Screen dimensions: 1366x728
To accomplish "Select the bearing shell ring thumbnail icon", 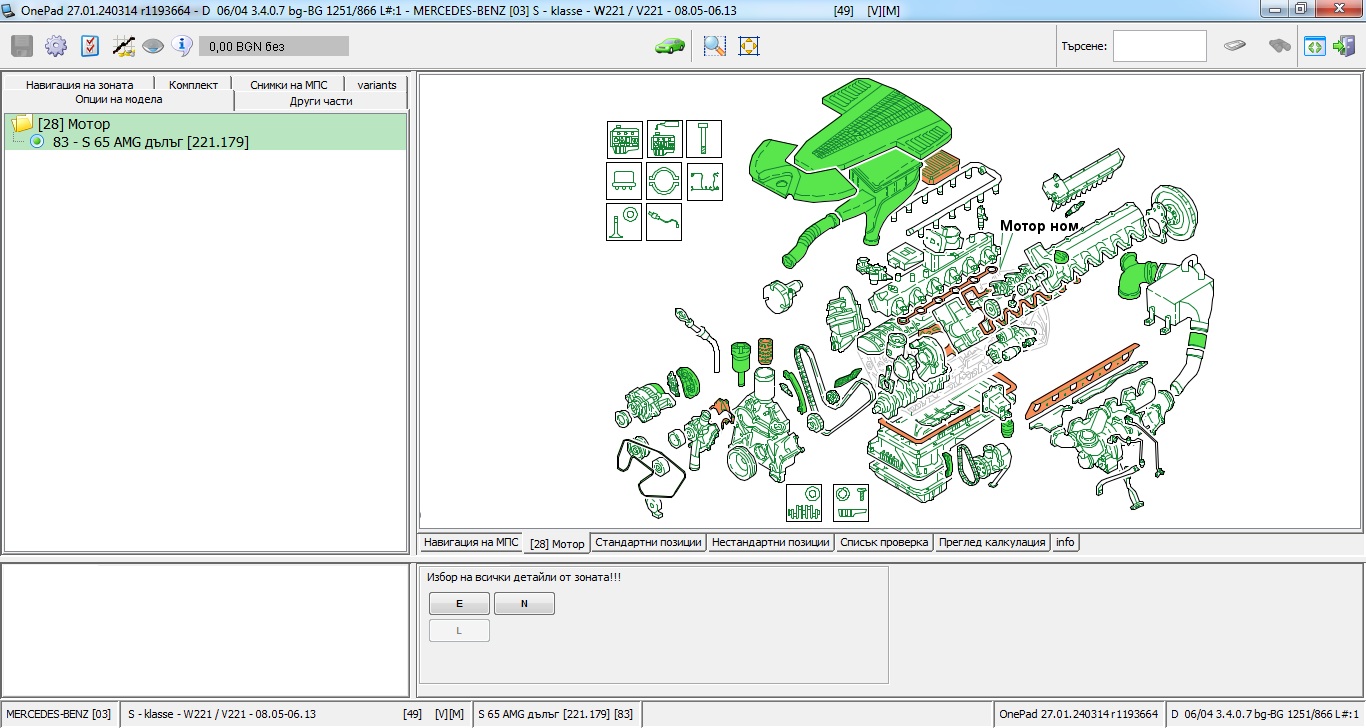I will [664, 181].
